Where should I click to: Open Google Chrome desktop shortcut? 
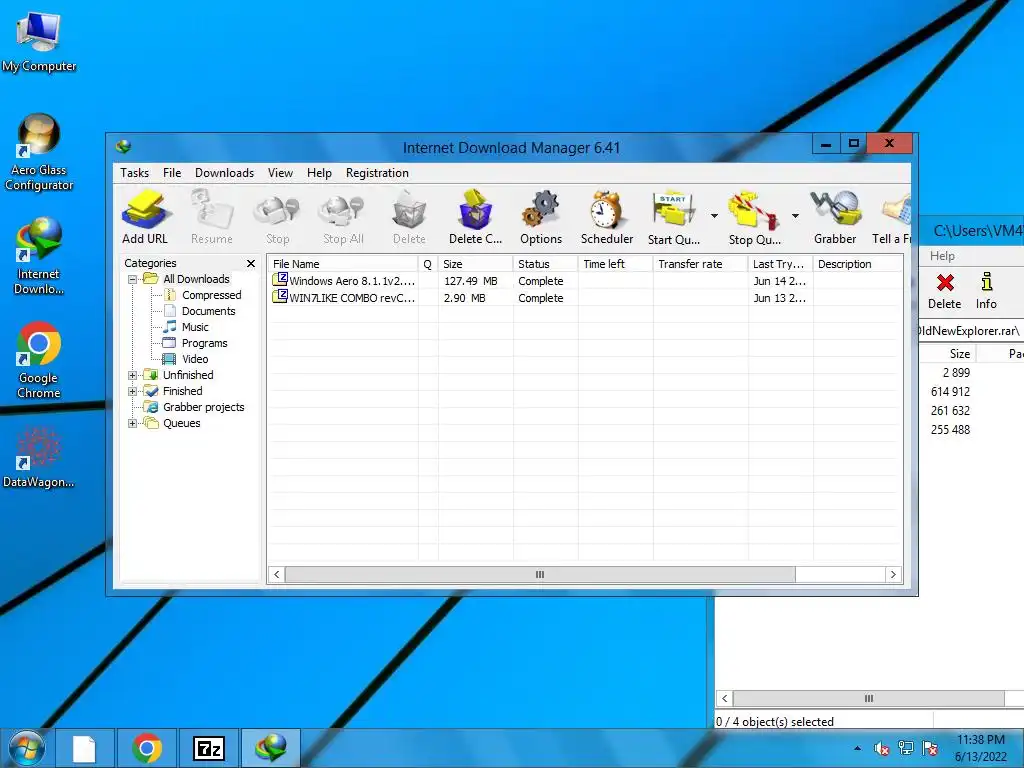coord(39,360)
